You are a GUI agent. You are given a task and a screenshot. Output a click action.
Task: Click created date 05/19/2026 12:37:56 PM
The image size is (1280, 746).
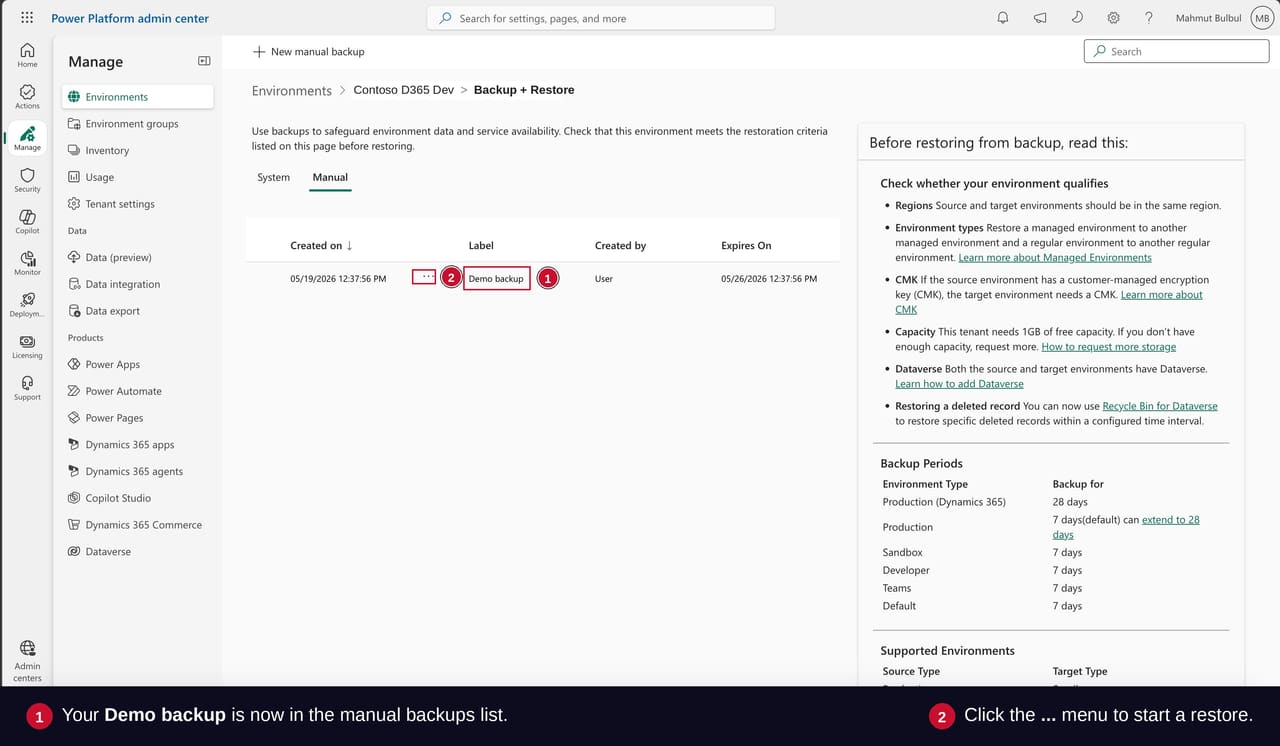[x=338, y=279]
